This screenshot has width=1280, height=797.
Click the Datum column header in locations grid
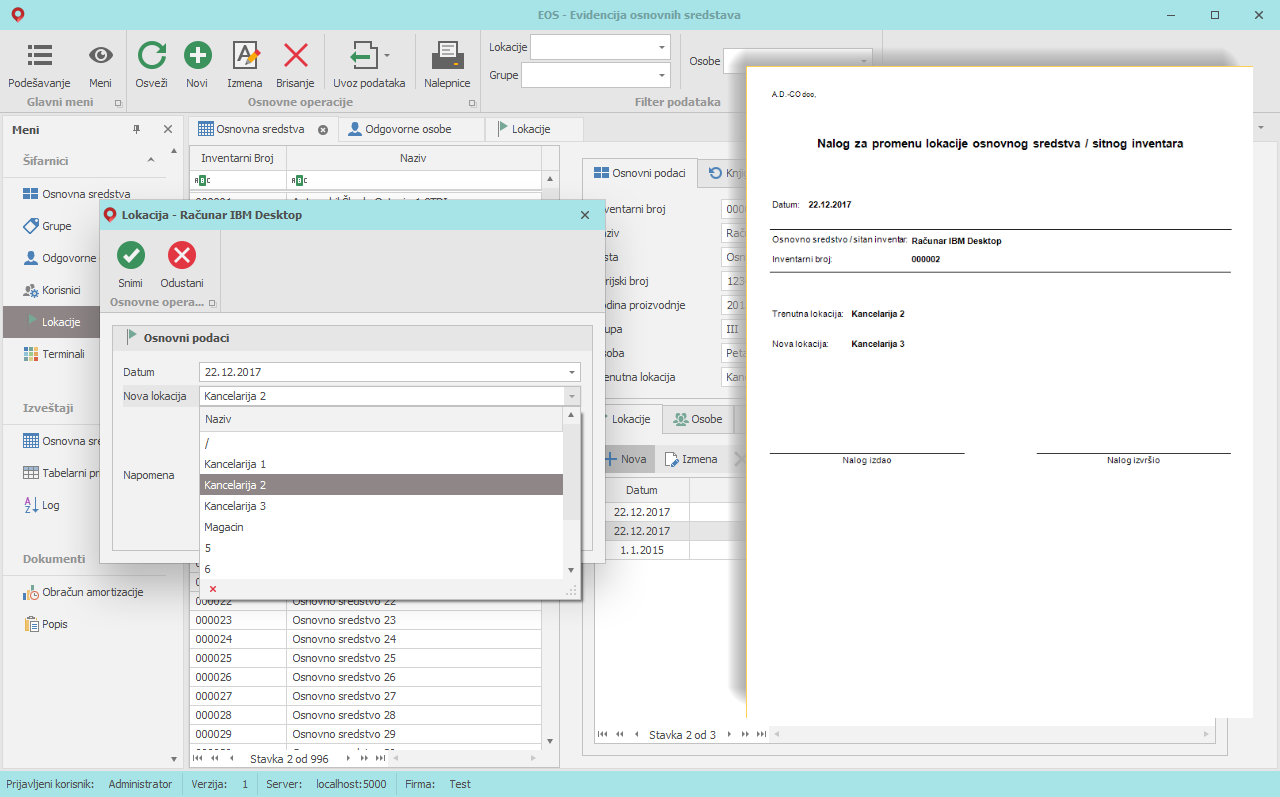point(642,490)
